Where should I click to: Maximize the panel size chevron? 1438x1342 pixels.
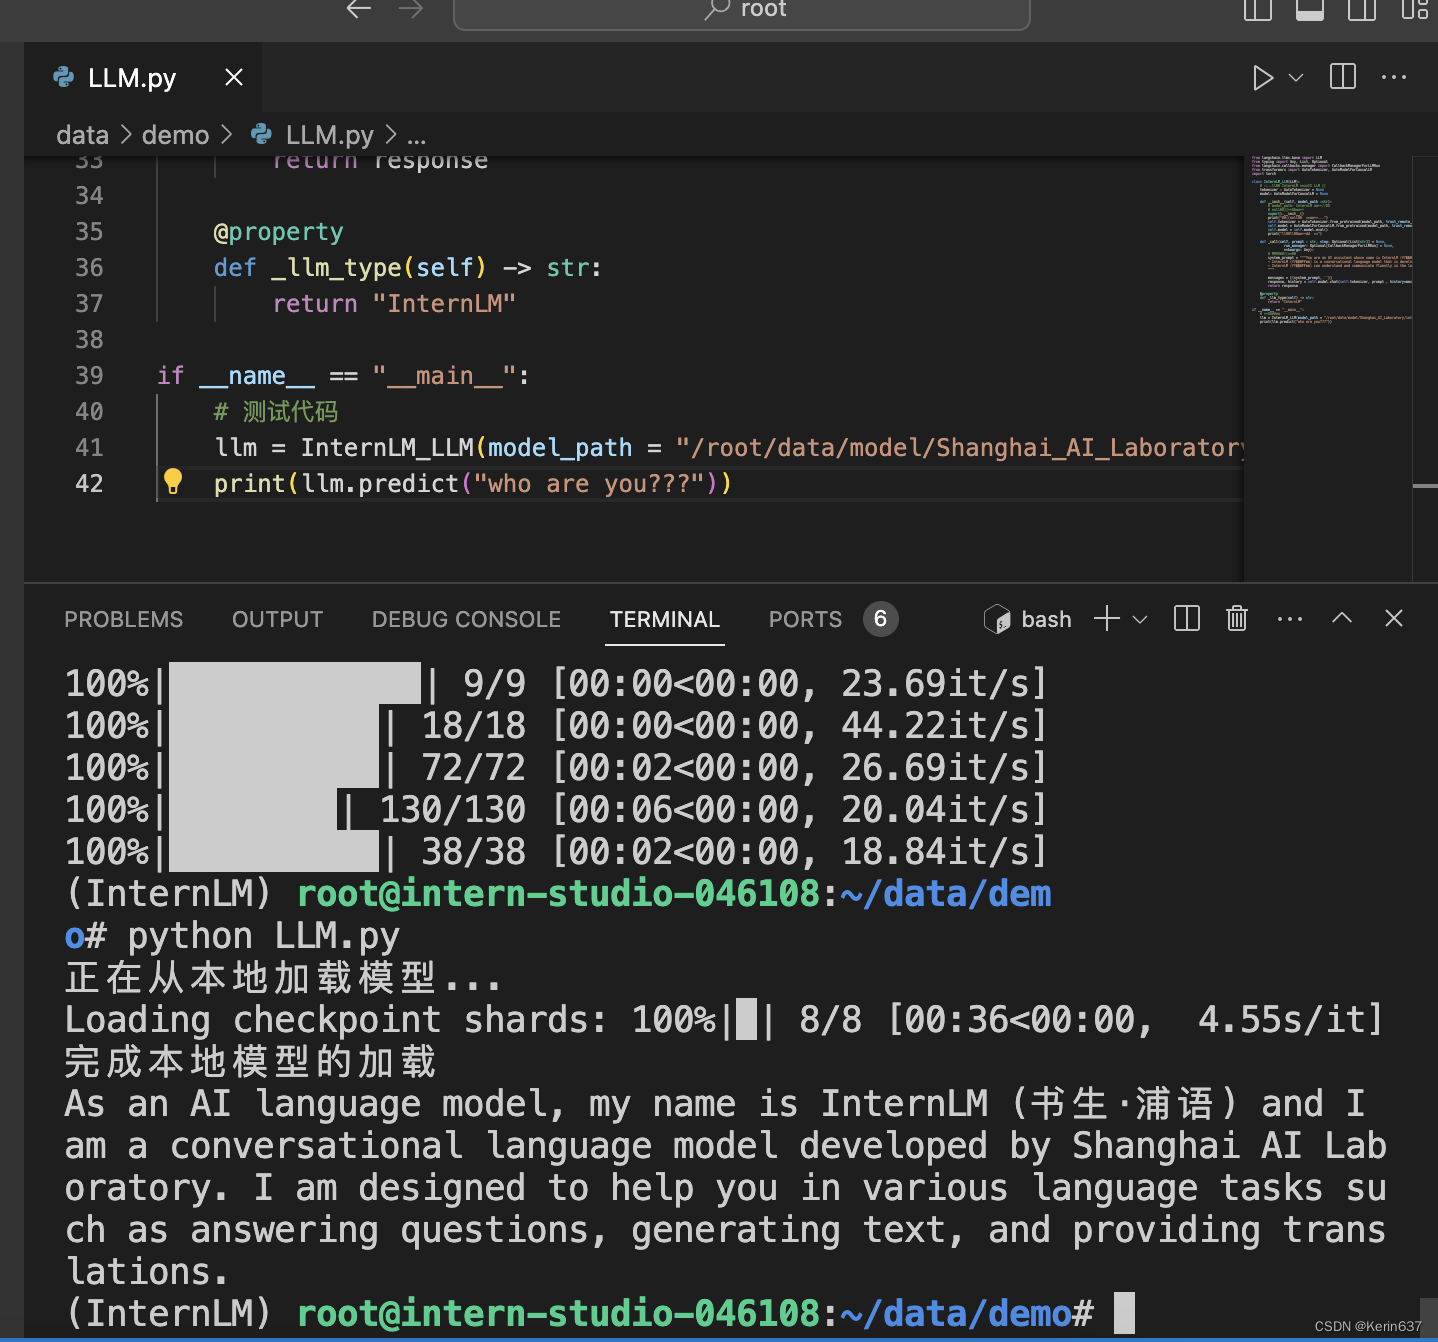[x=1342, y=618]
